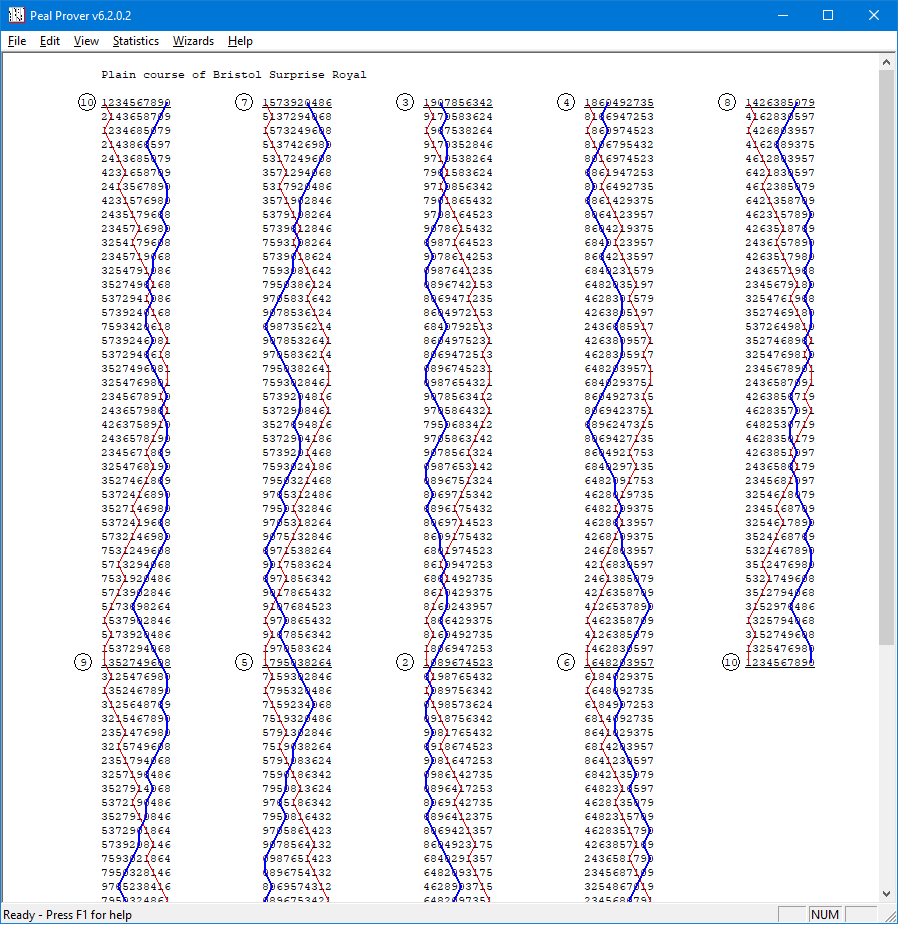Screen dimensions: 900x928
Task: Click the lead head 1907856342
Action: pyautogui.click(x=458, y=102)
